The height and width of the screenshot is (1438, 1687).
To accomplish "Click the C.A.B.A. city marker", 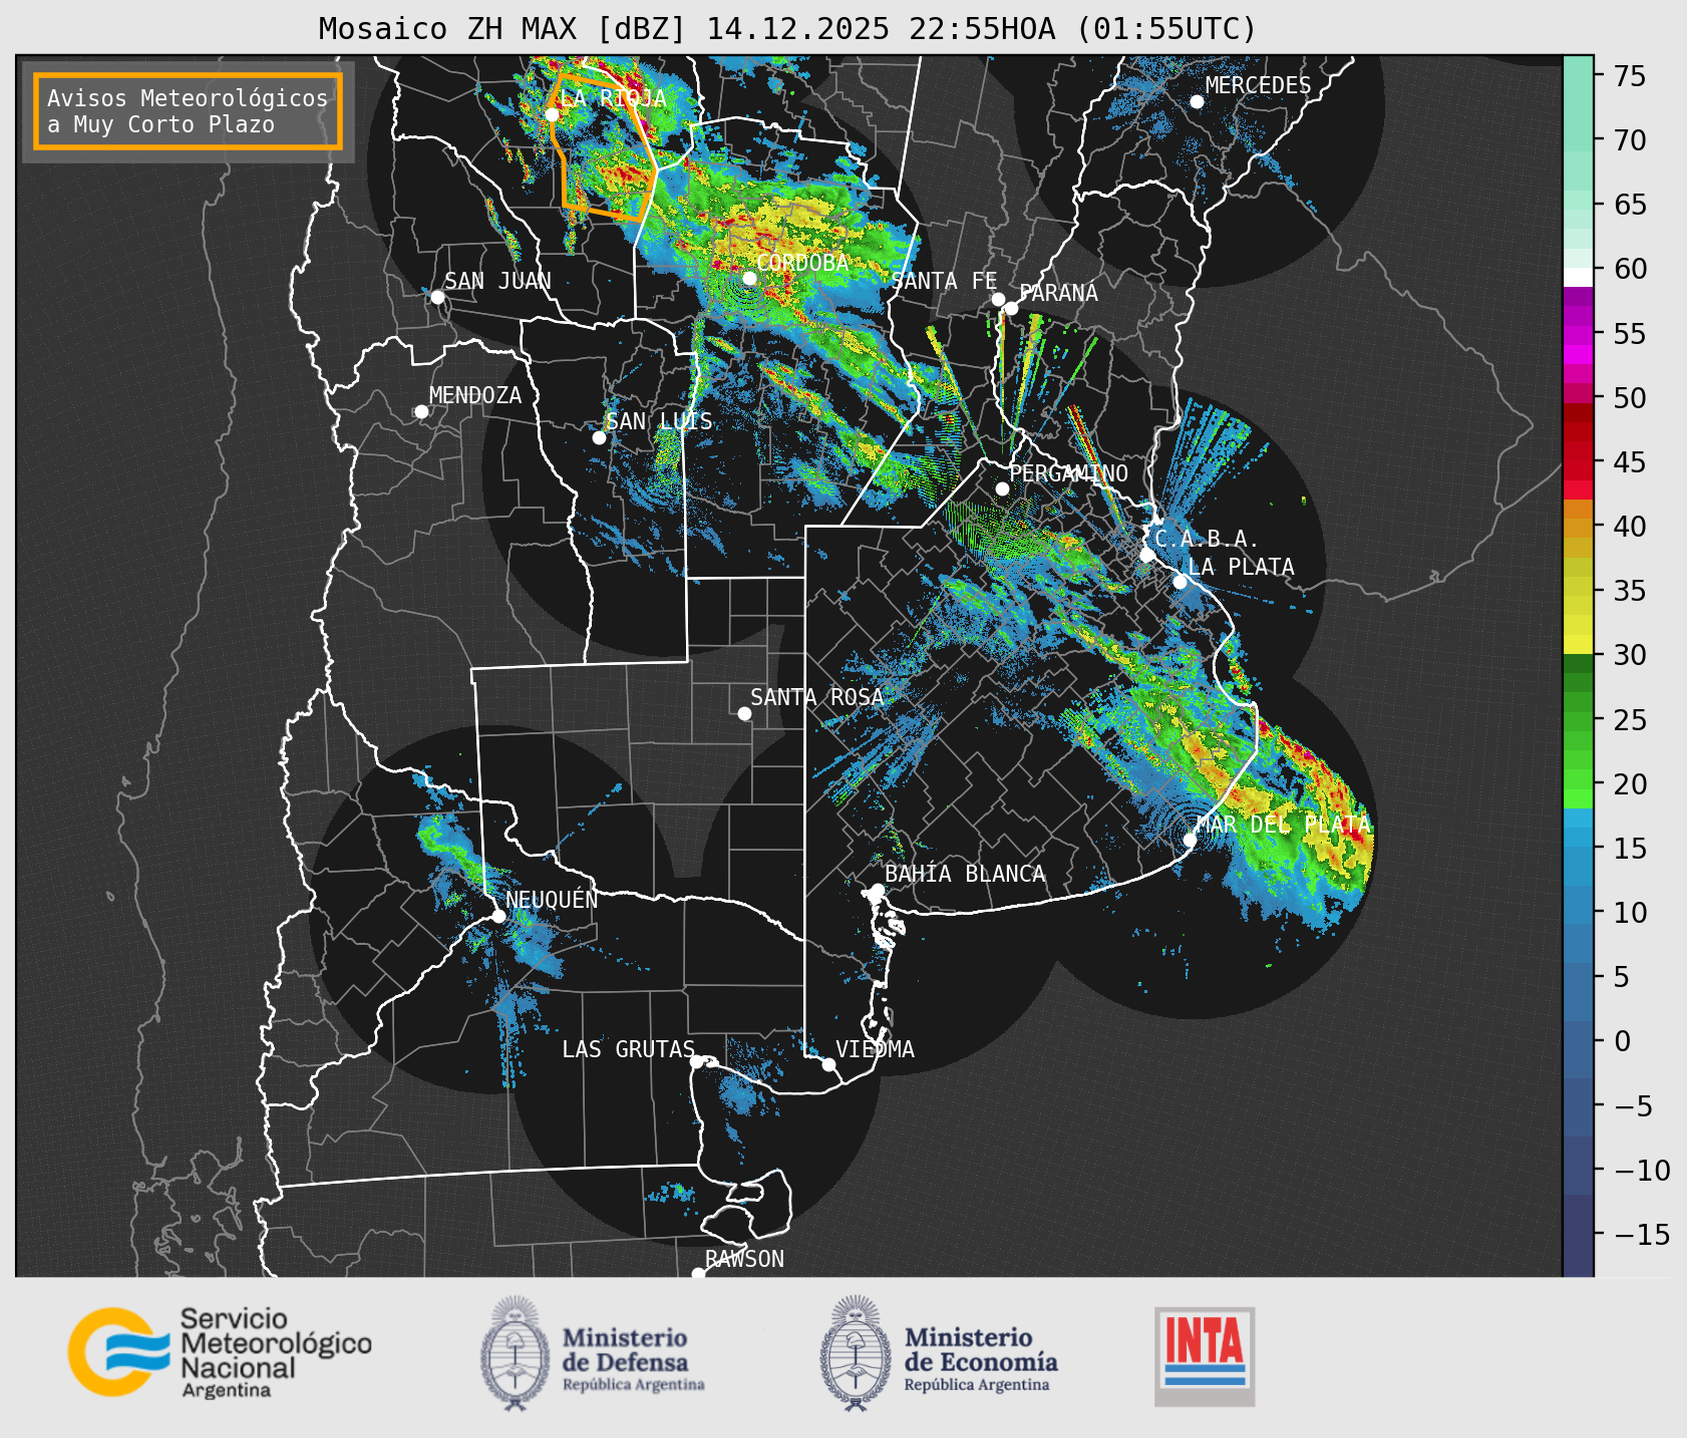I will (1148, 555).
